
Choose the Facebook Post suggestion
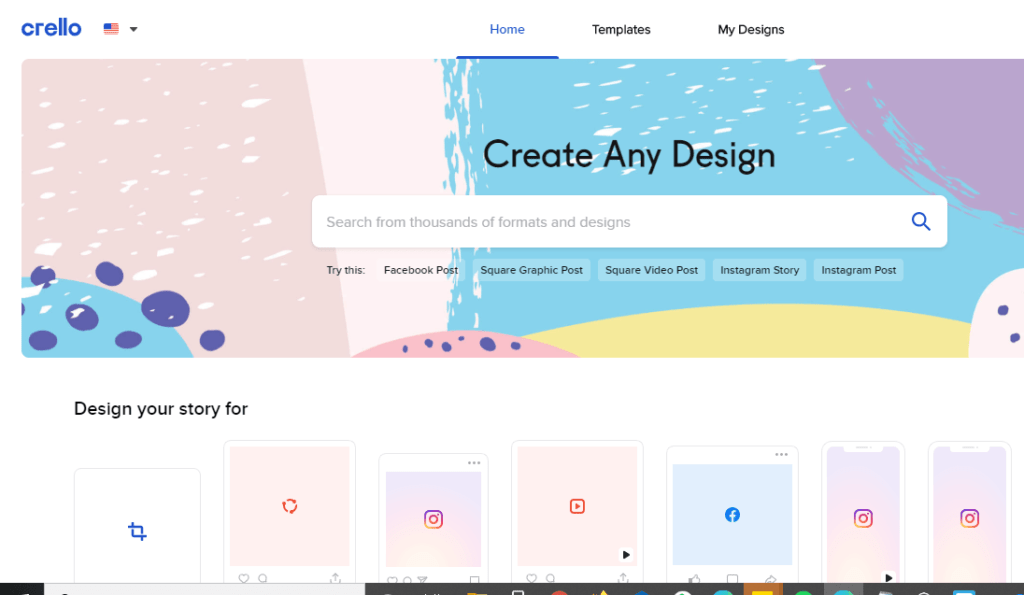click(x=421, y=270)
